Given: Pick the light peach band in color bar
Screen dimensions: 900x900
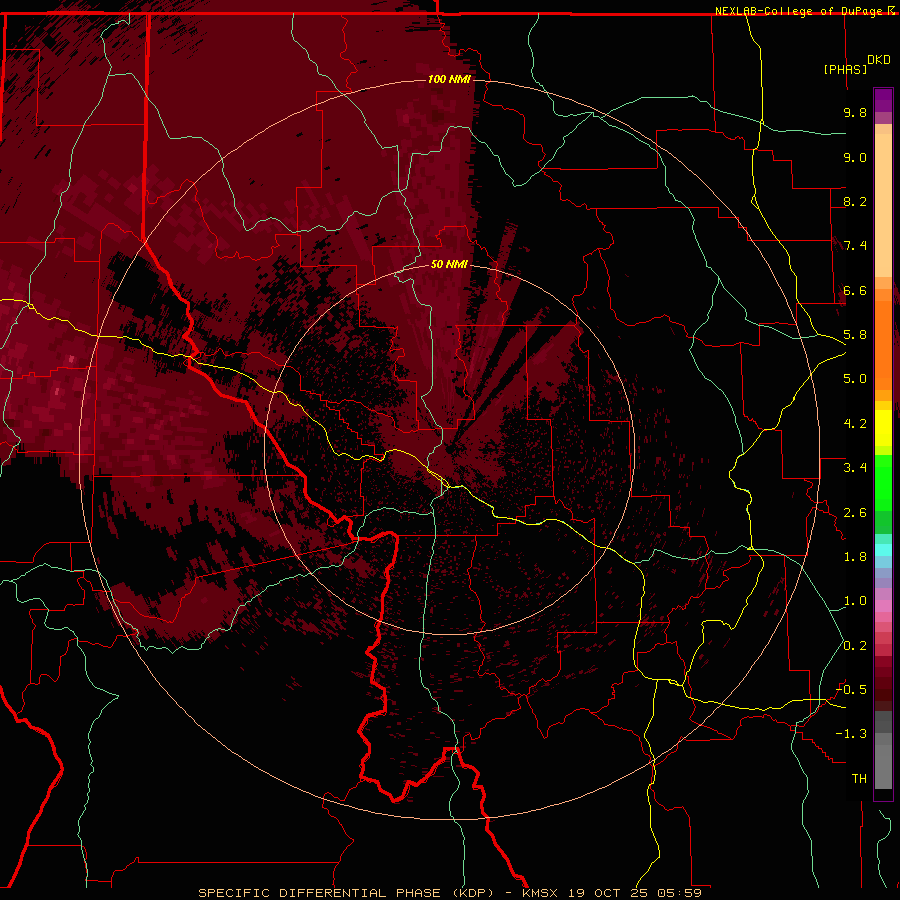Looking at the screenshot, I should tap(883, 205).
